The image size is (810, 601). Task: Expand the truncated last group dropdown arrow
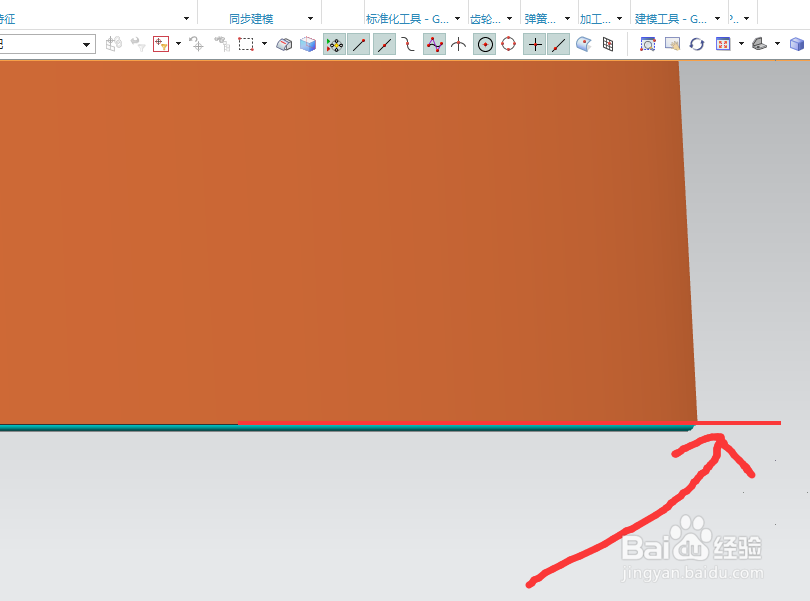tap(746, 19)
